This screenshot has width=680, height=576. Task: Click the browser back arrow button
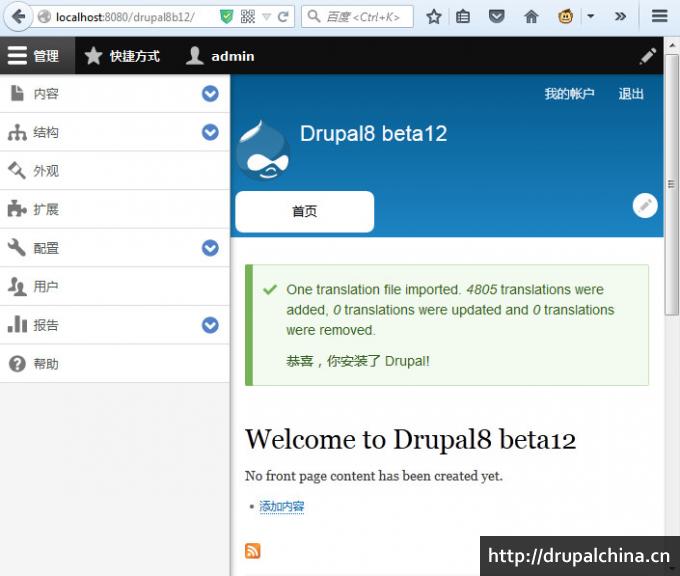(18, 17)
